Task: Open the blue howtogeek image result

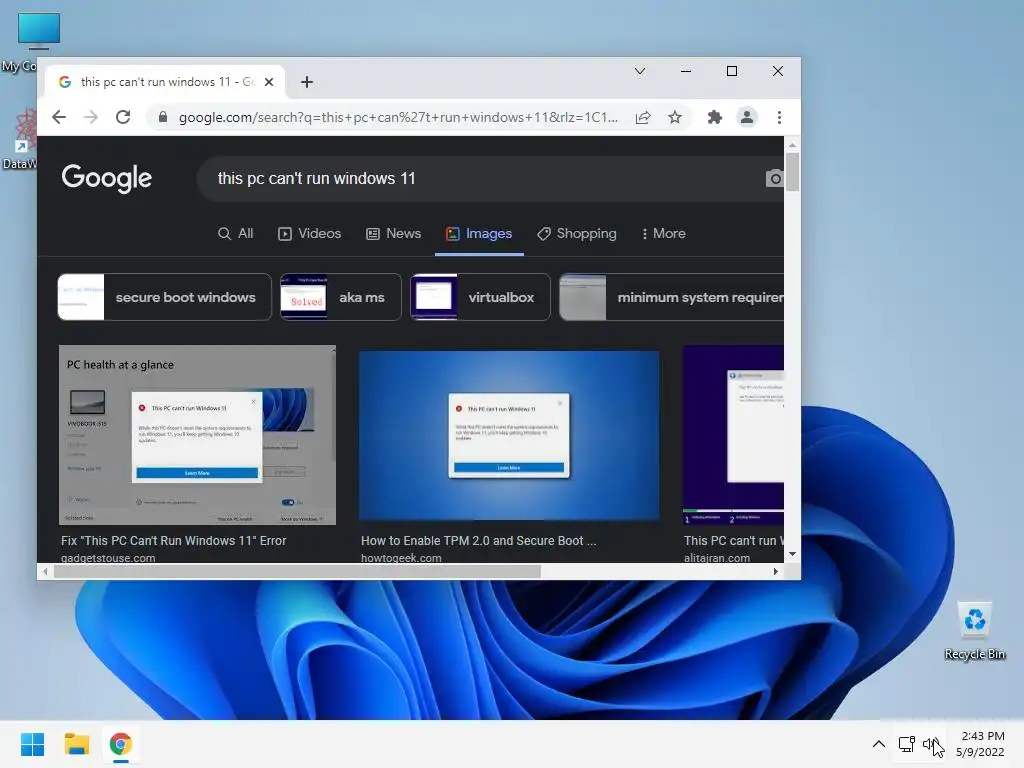Action: pyautogui.click(x=509, y=436)
